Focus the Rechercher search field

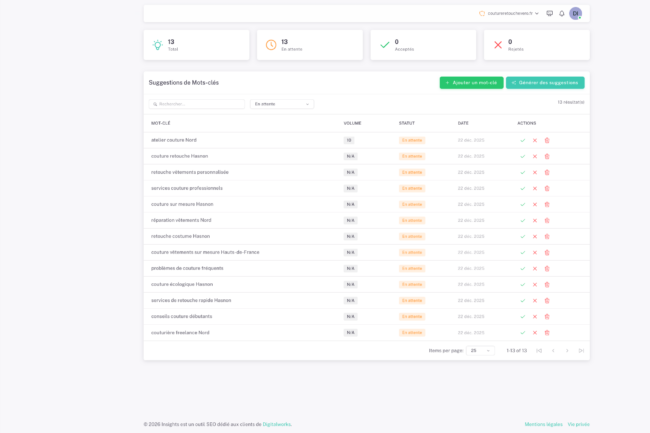point(197,104)
